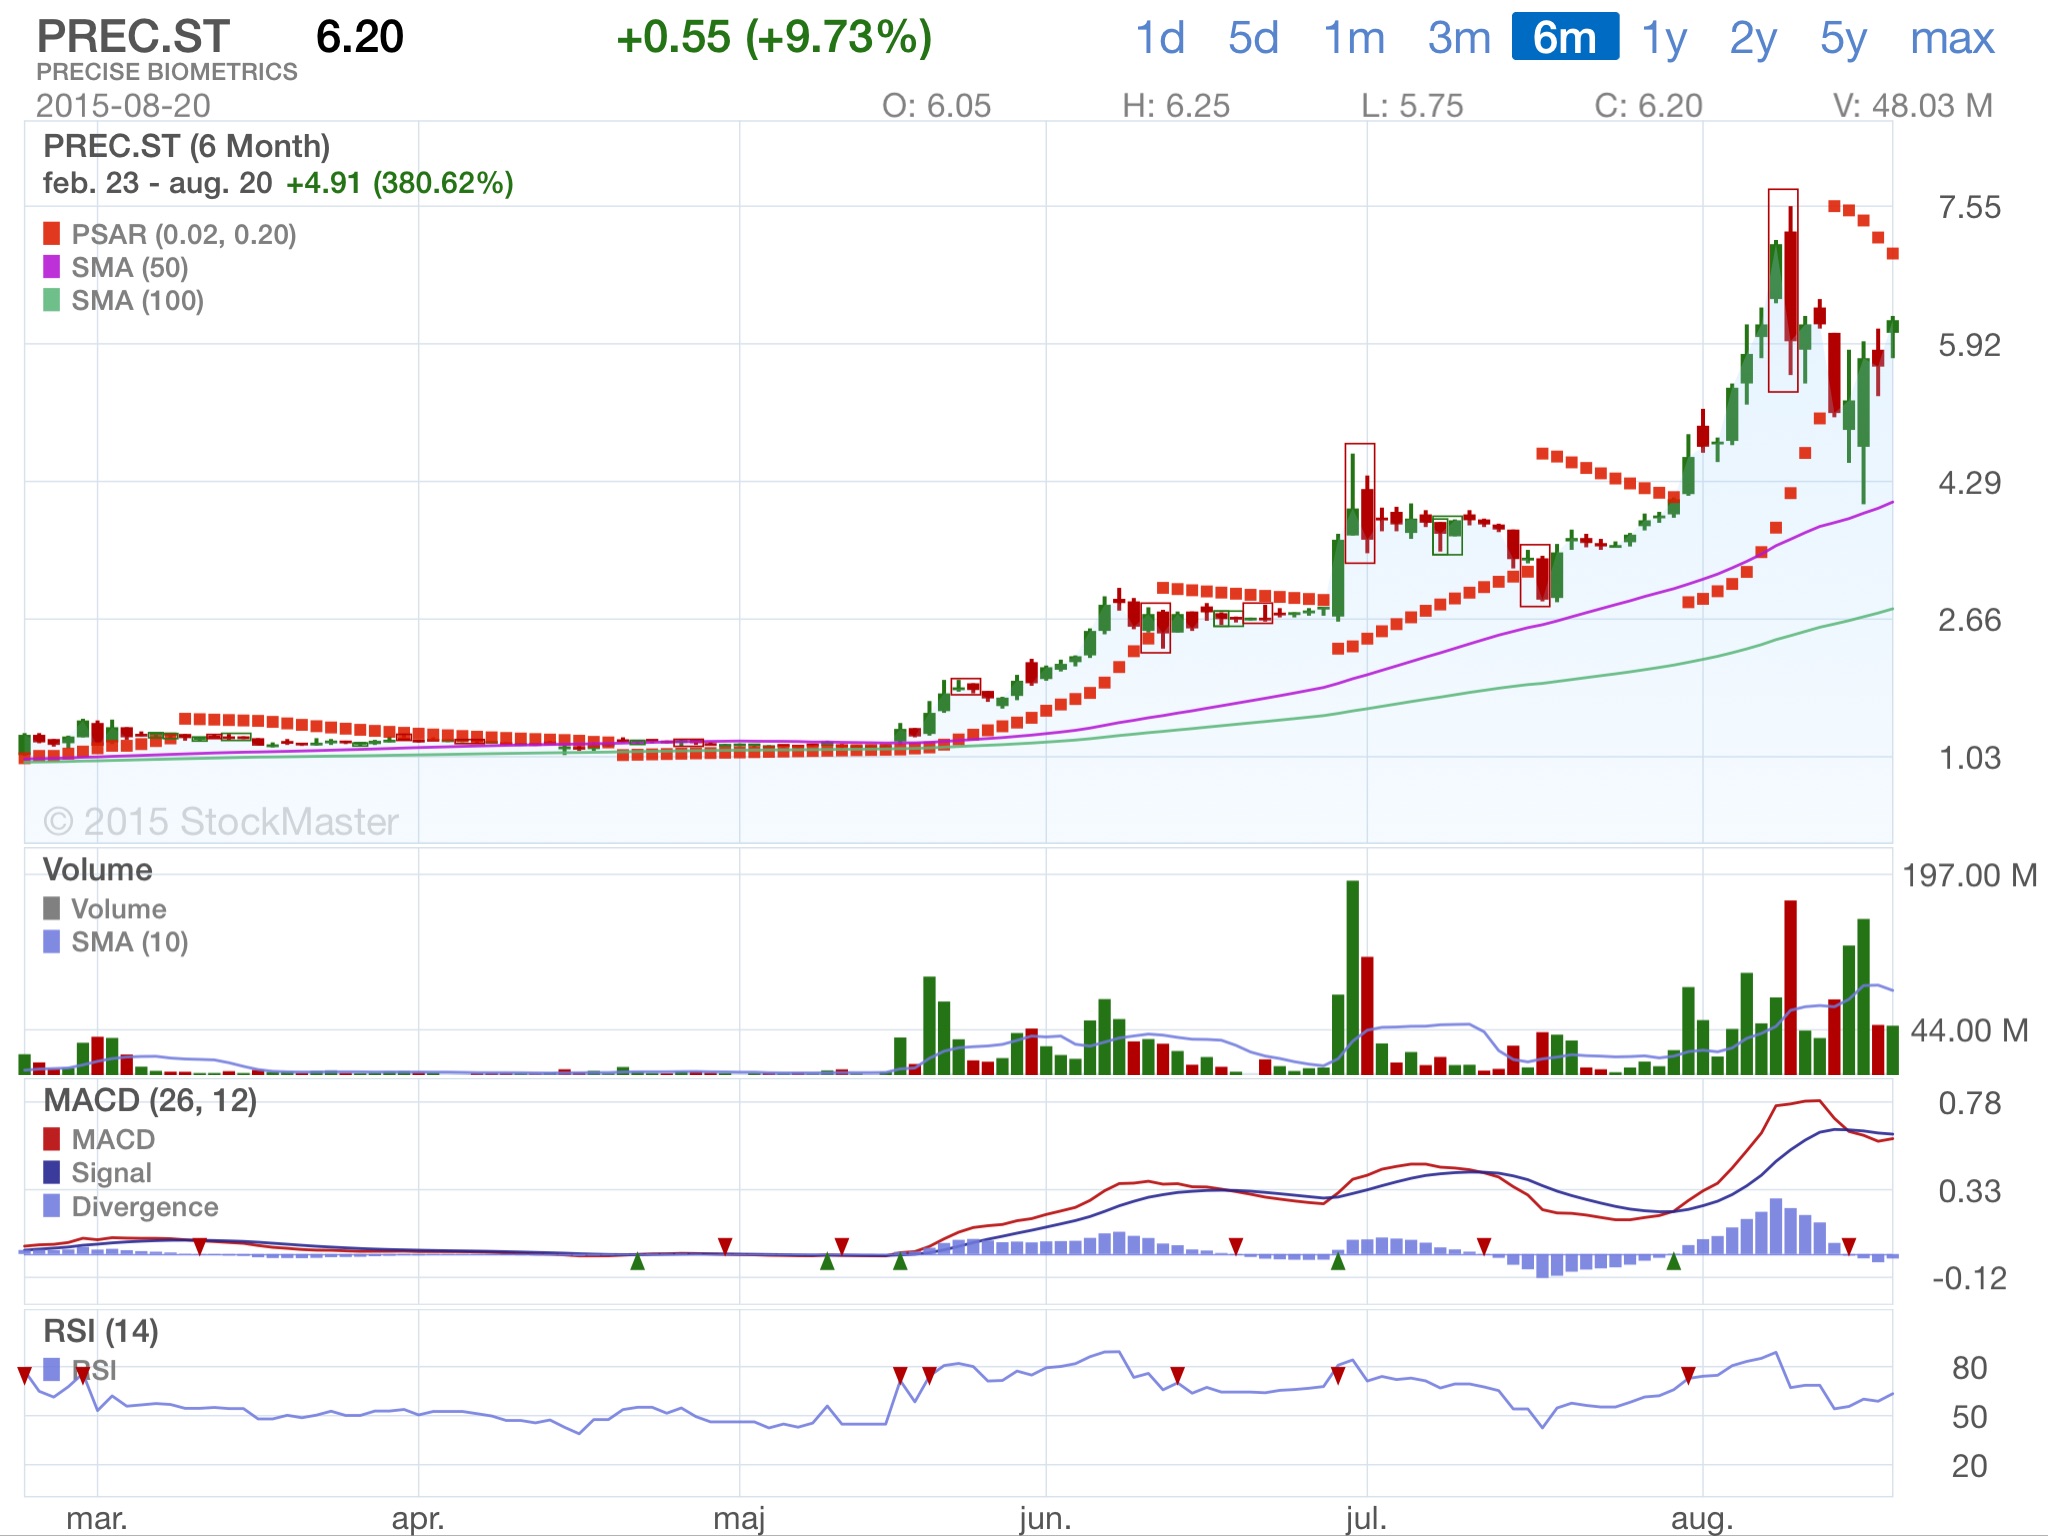Click the PREC.ST ticker symbol header

coord(133,38)
